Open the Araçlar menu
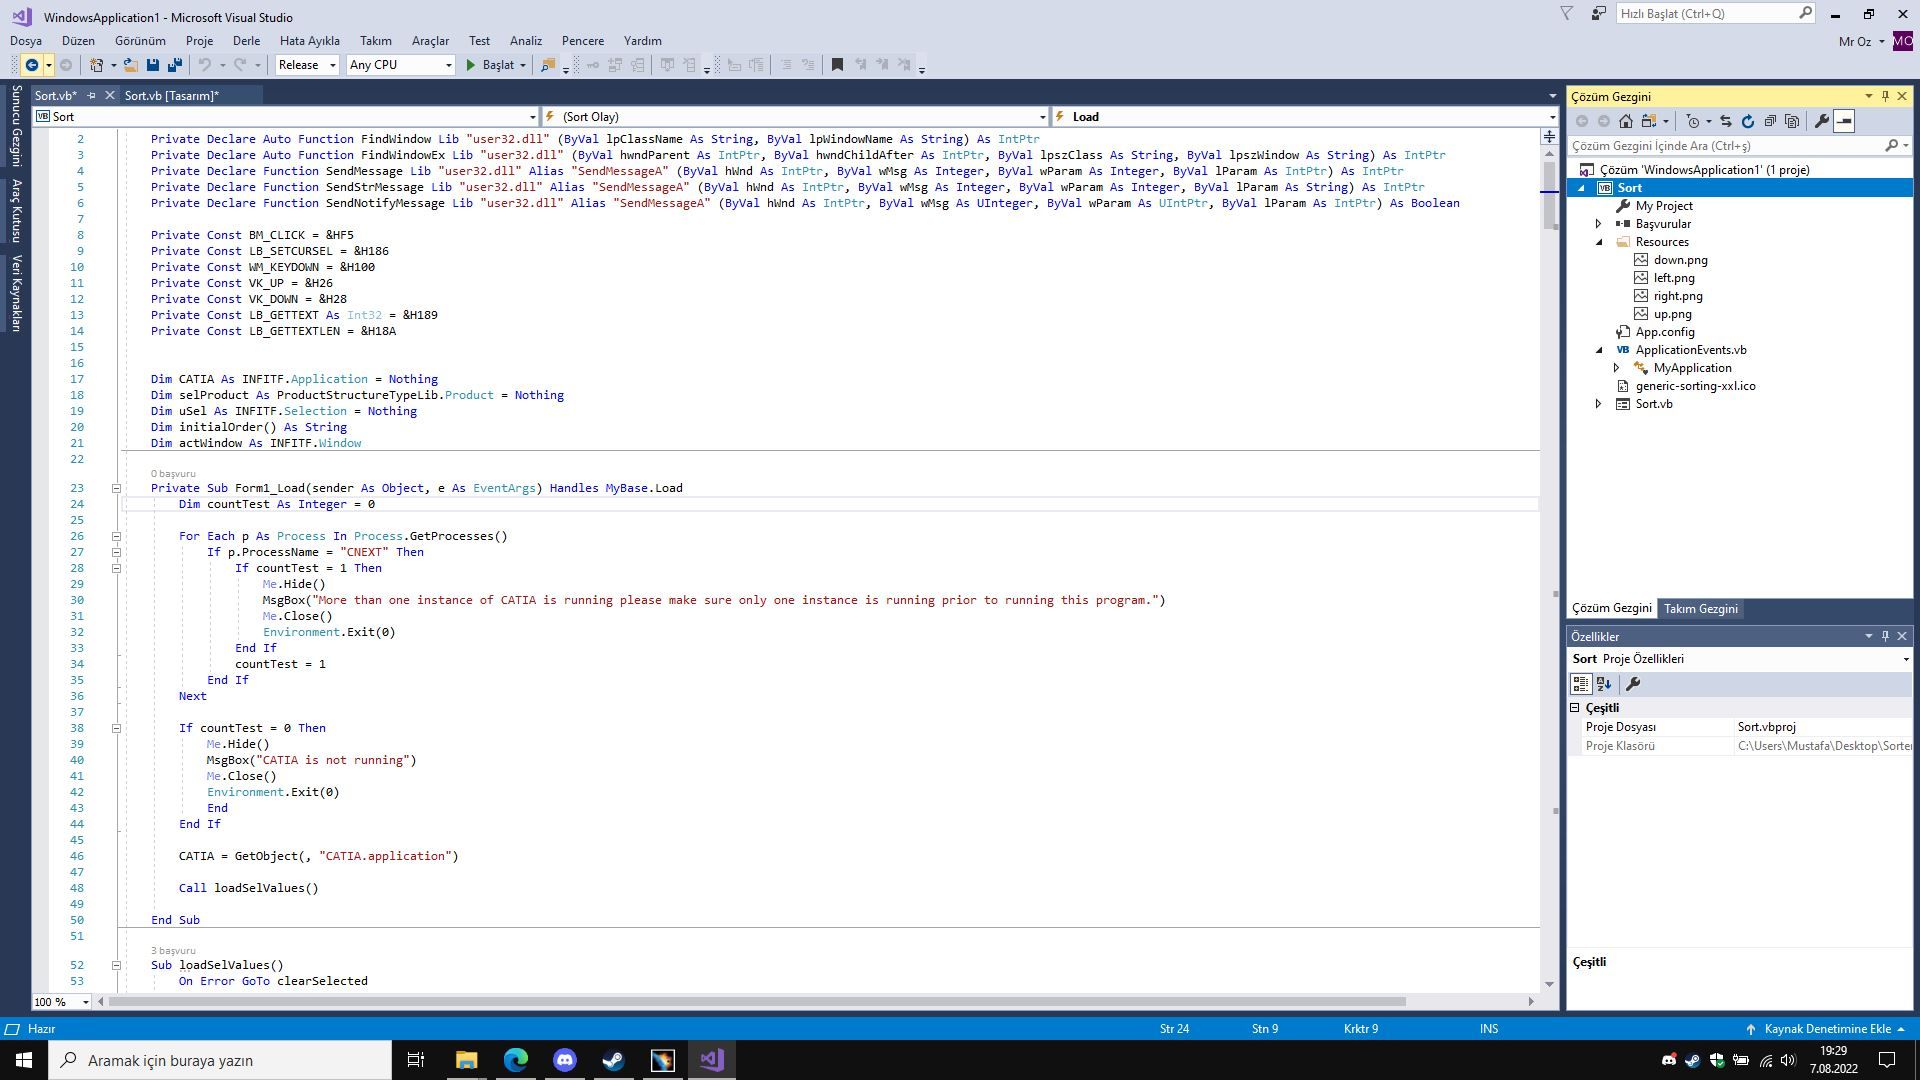The height and width of the screenshot is (1080, 1920). 430,41
